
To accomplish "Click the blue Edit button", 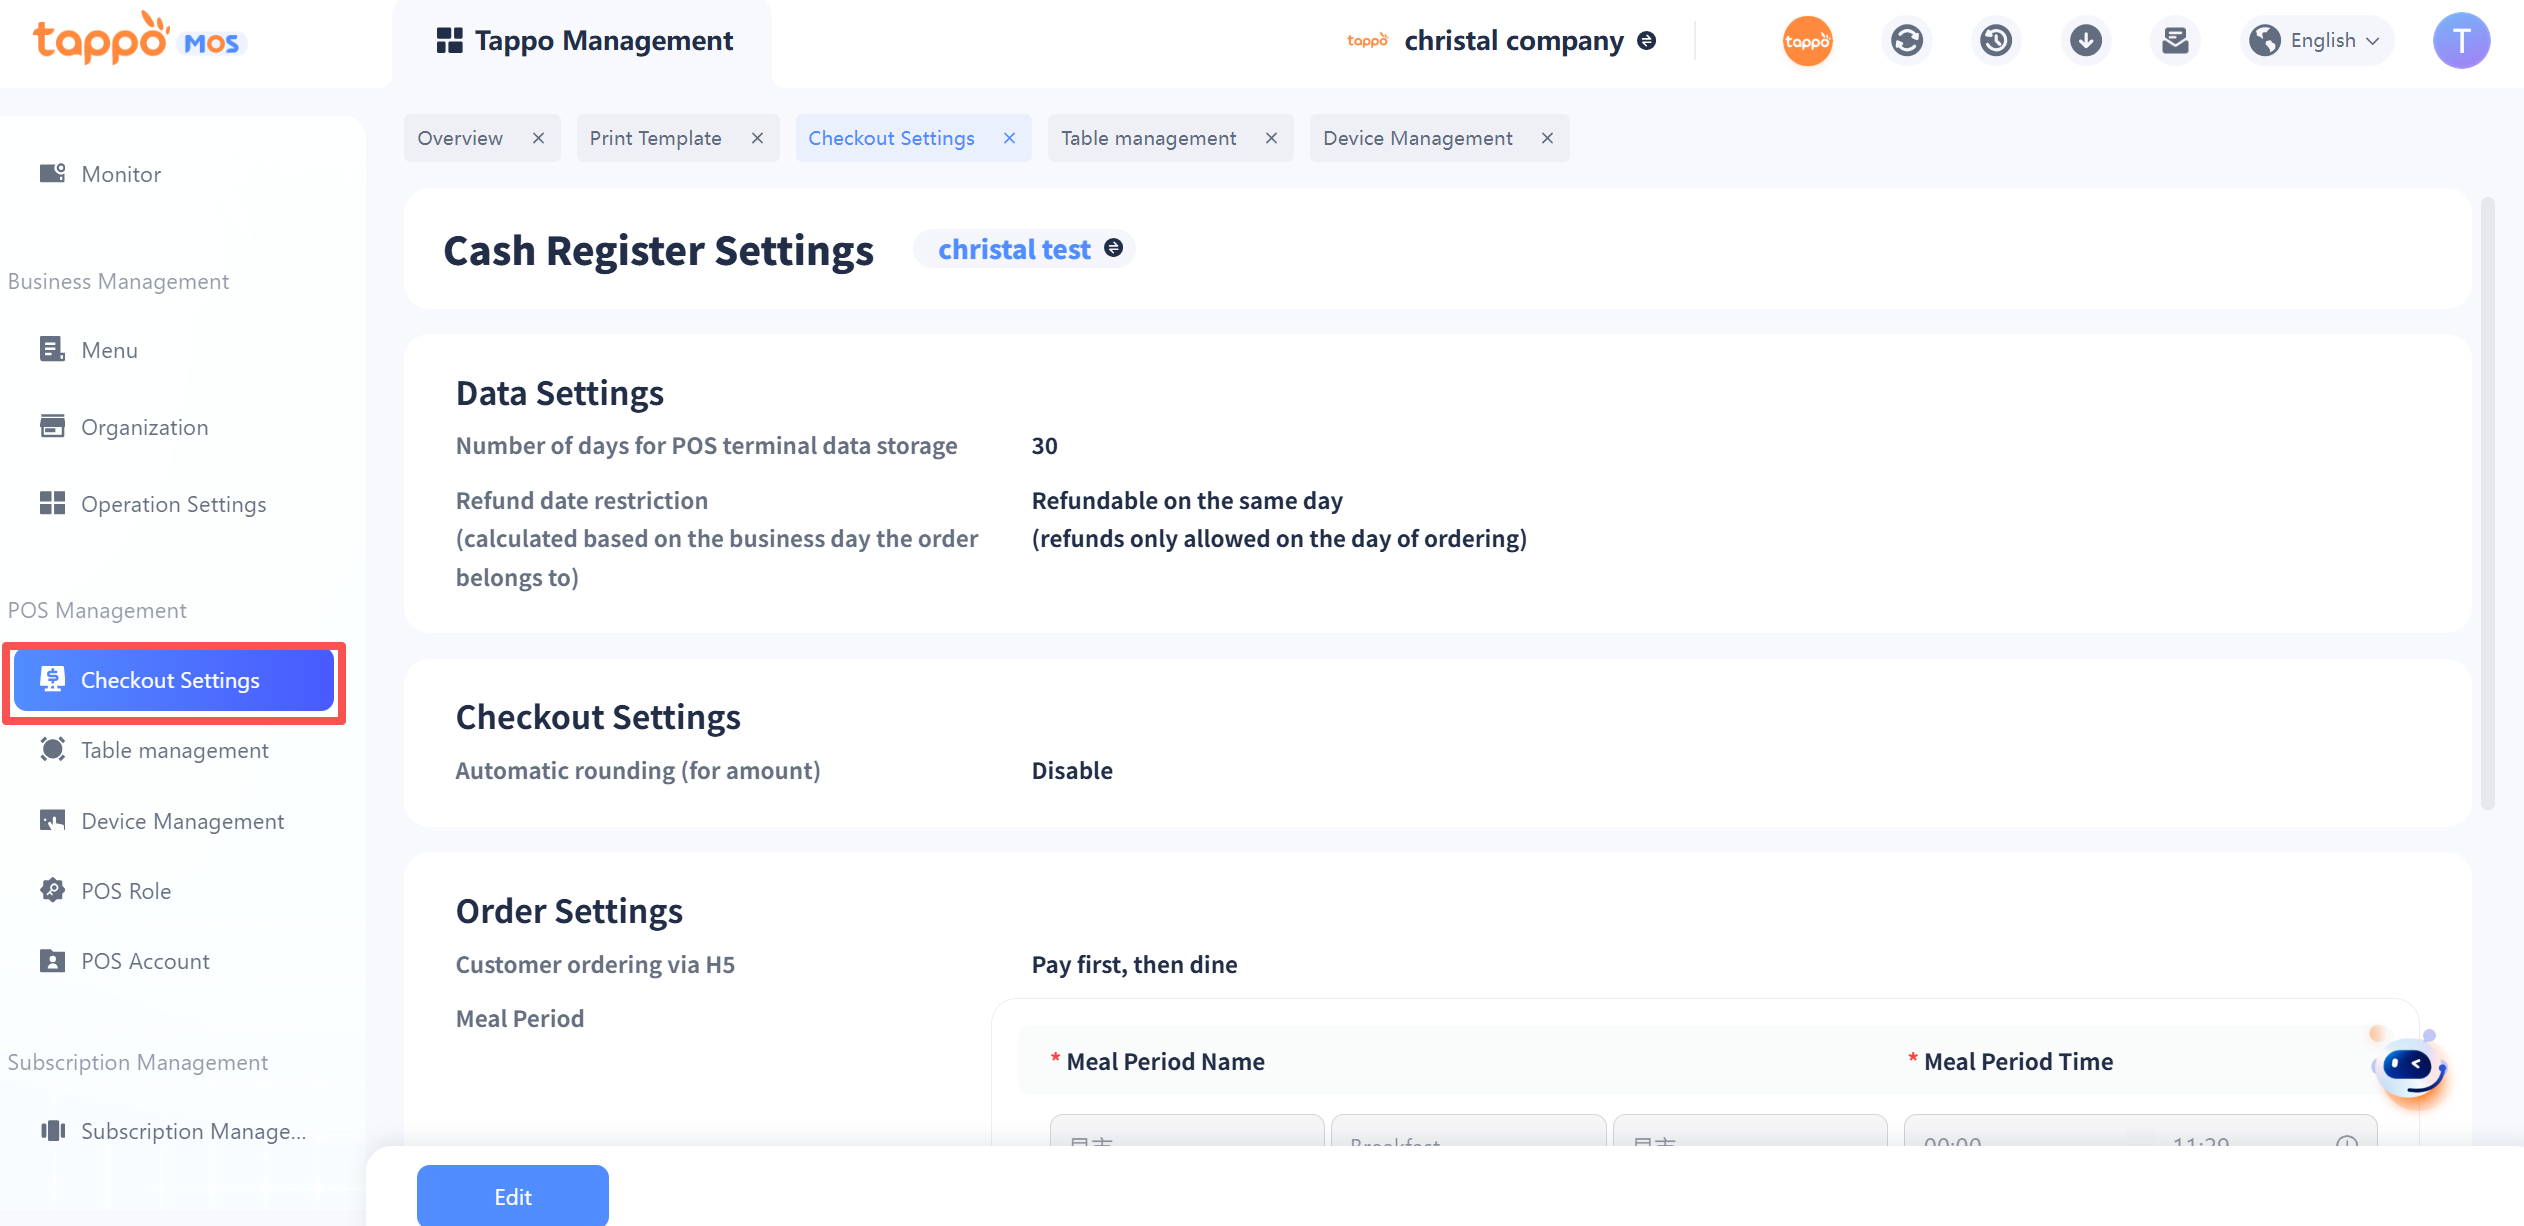I will [512, 1196].
